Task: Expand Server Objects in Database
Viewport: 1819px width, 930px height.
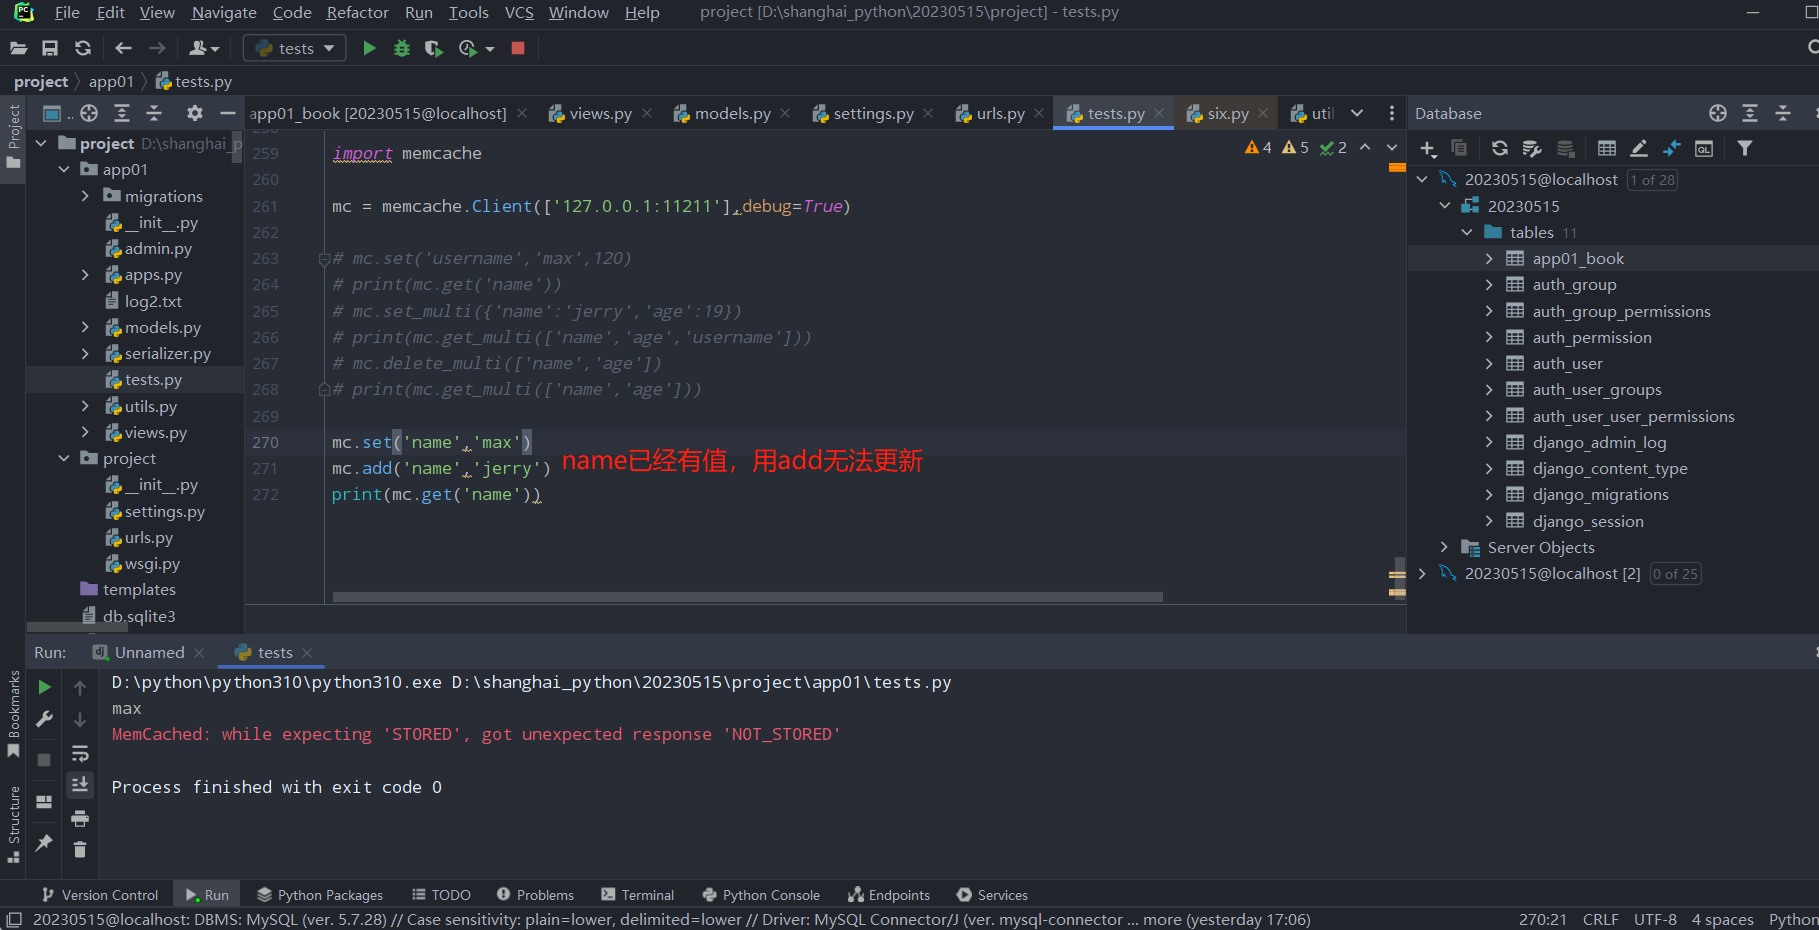Action: [x=1444, y=547]
